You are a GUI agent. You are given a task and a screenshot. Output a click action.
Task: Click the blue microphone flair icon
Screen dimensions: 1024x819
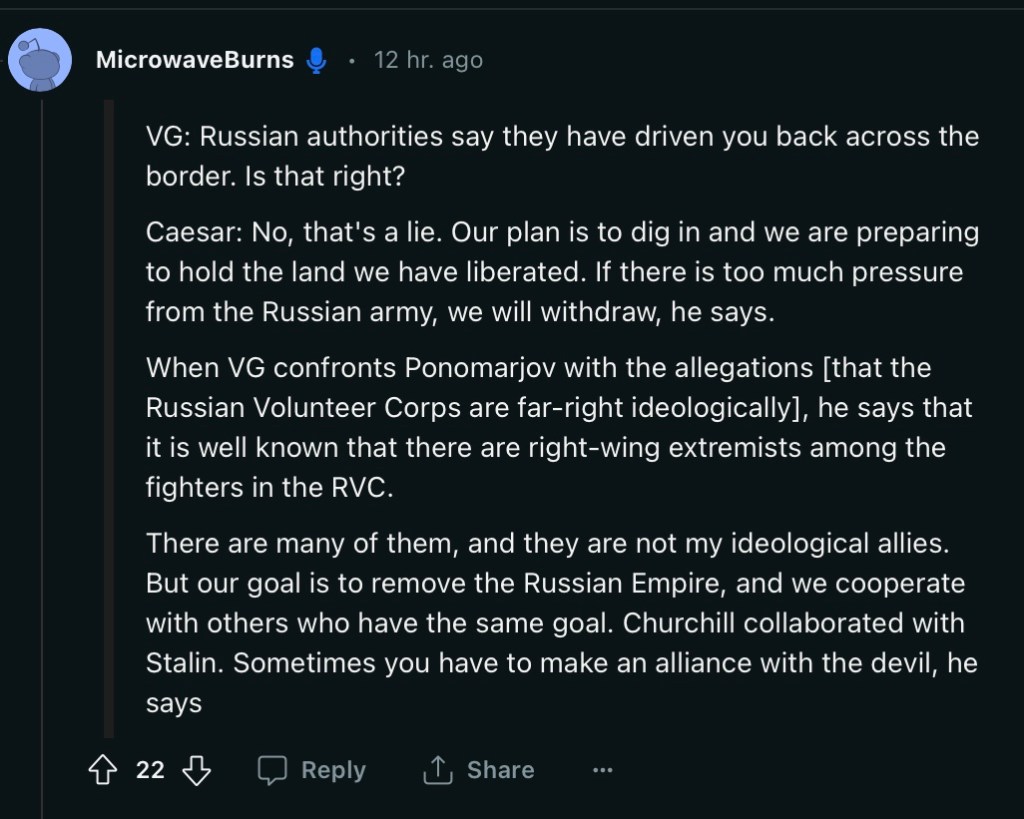317,61
